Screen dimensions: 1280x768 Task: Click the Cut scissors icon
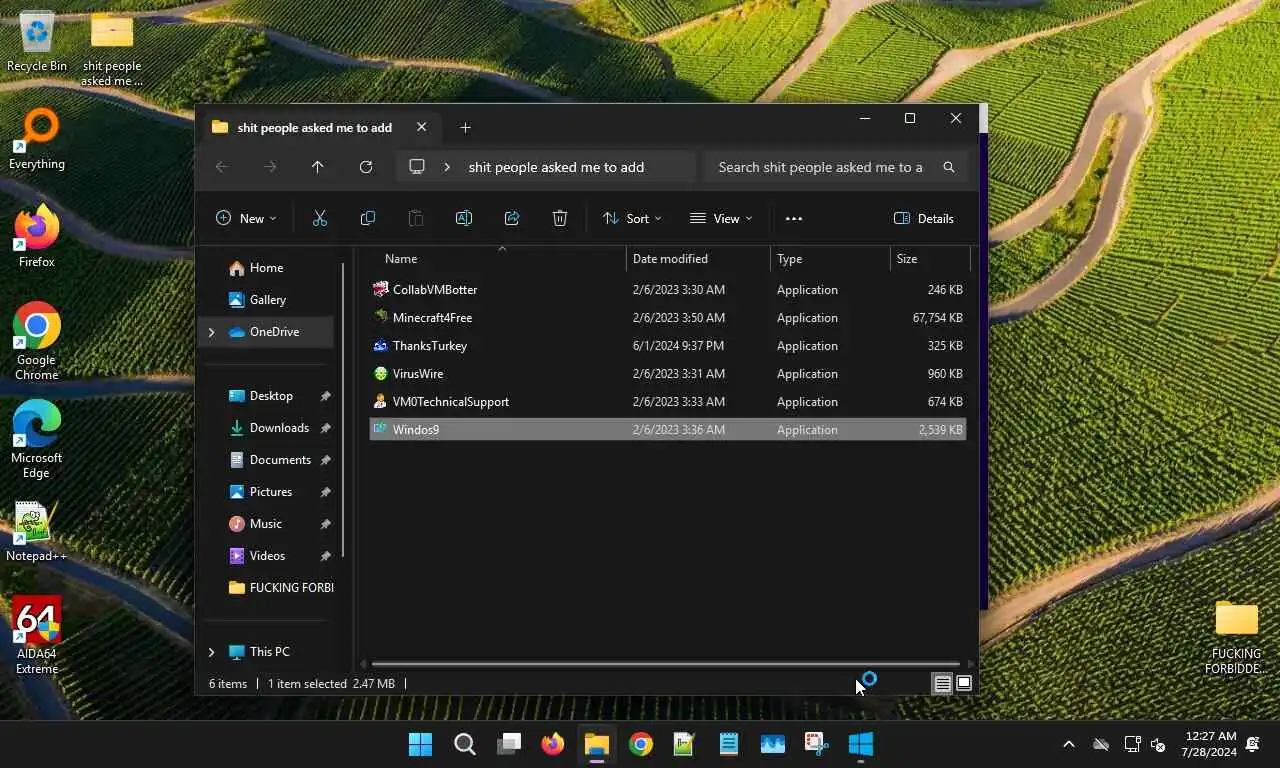click(320, 218)
